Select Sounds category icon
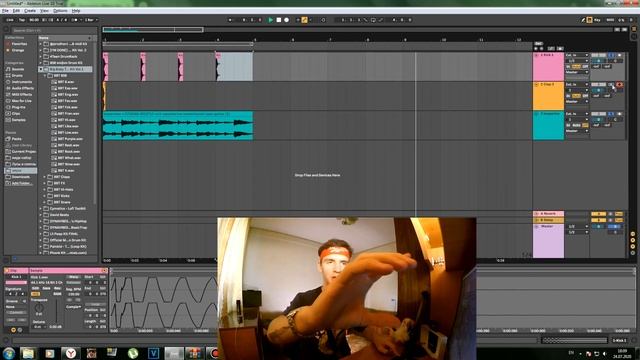The height and width of the screenshot is (360, 640). [8, 69]
